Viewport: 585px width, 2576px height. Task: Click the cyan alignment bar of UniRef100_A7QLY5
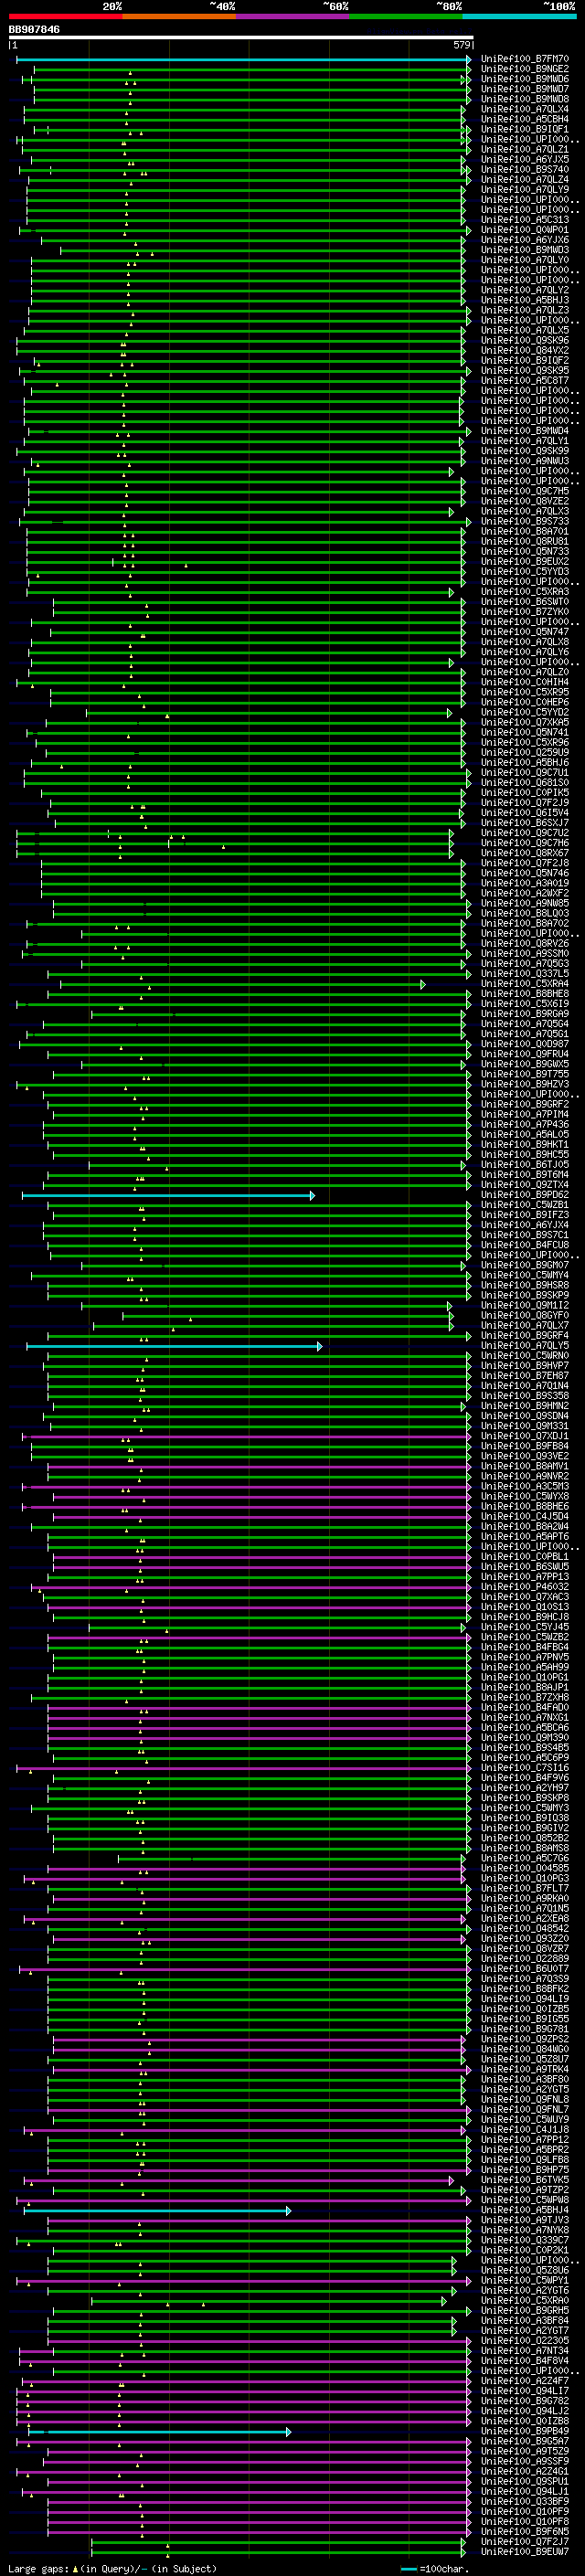pos(174,1346)
